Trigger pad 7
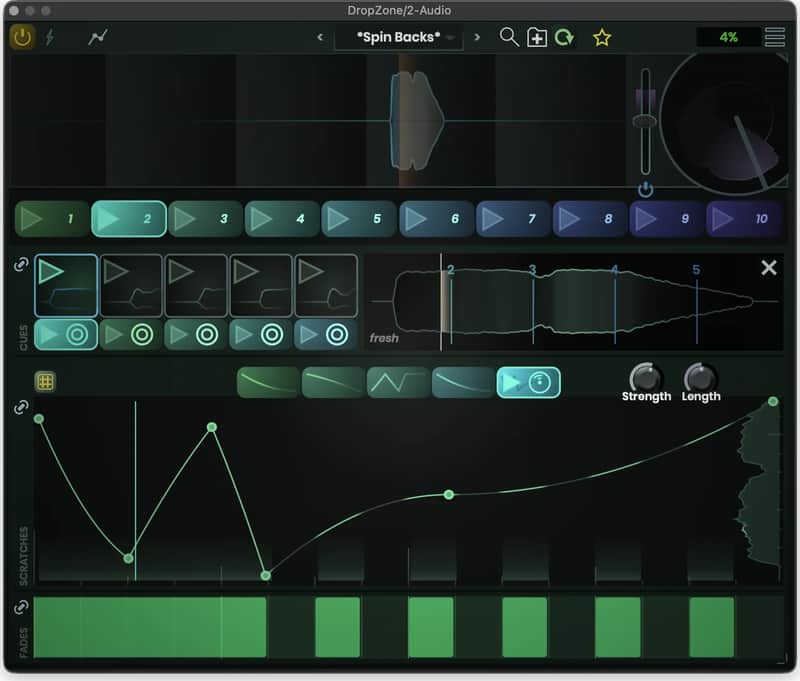The width and height of the screenshot is (800, 681). (513, 219)
